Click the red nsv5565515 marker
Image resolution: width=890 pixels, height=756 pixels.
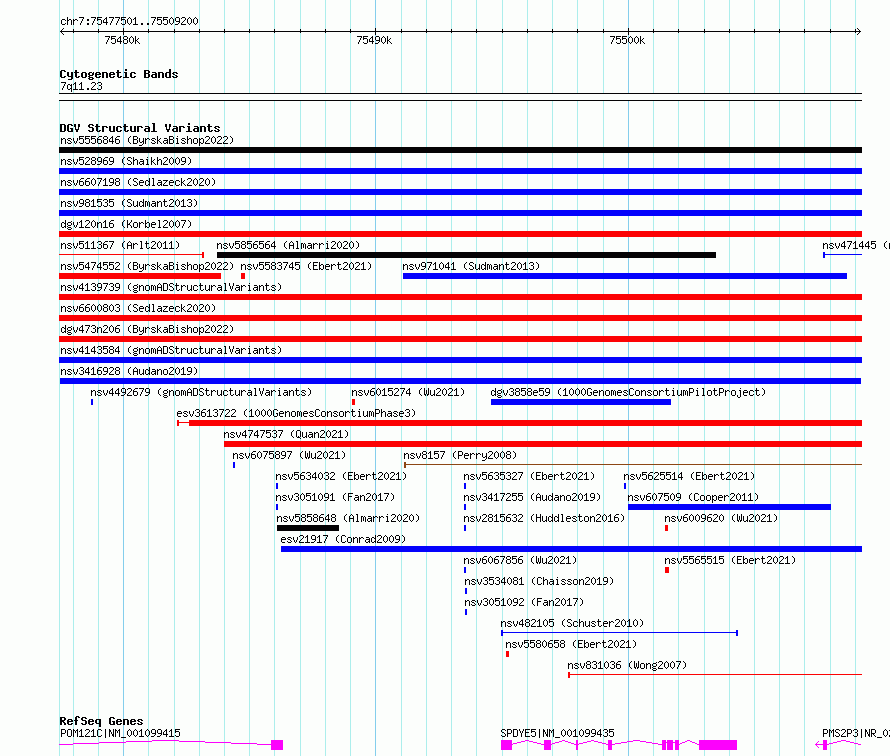[x=667, y=570]
